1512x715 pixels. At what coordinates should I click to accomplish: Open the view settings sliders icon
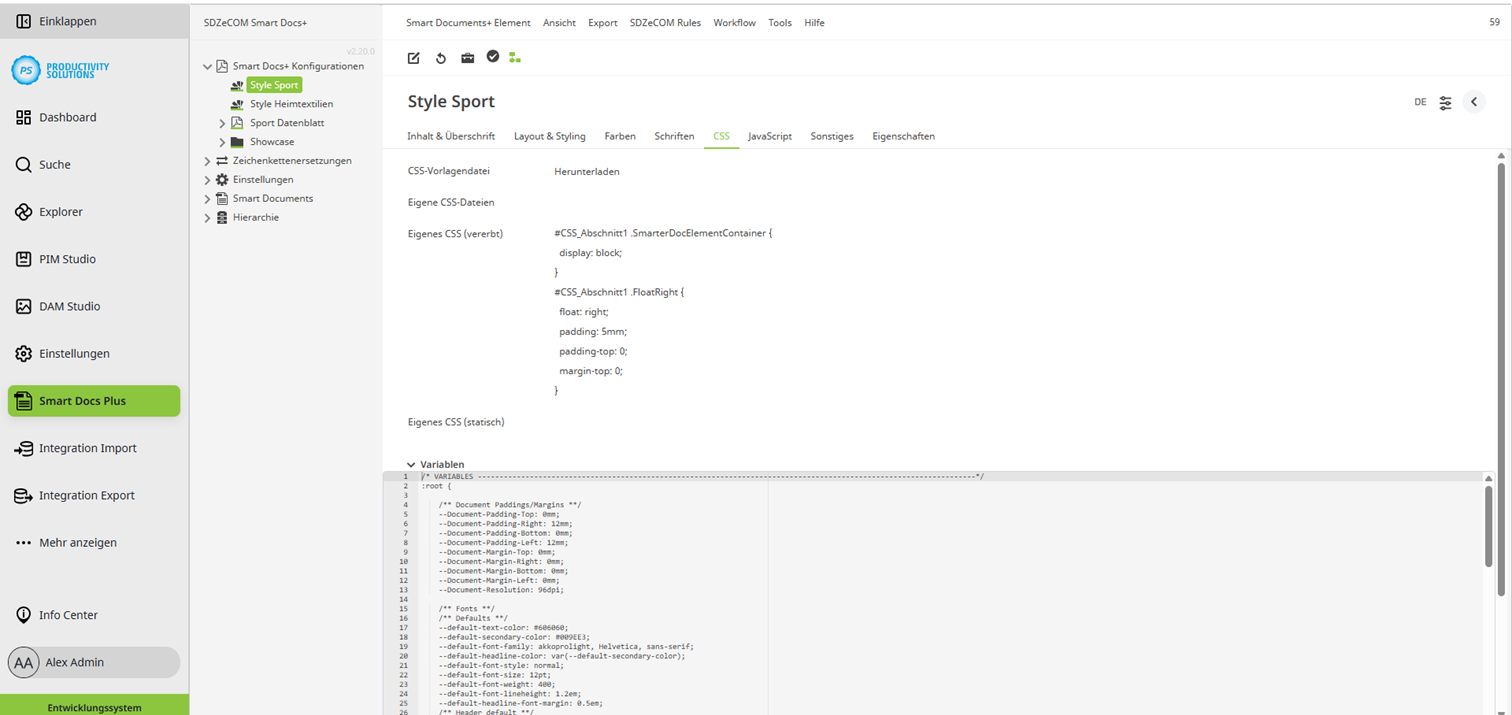tap(1446, 102)
